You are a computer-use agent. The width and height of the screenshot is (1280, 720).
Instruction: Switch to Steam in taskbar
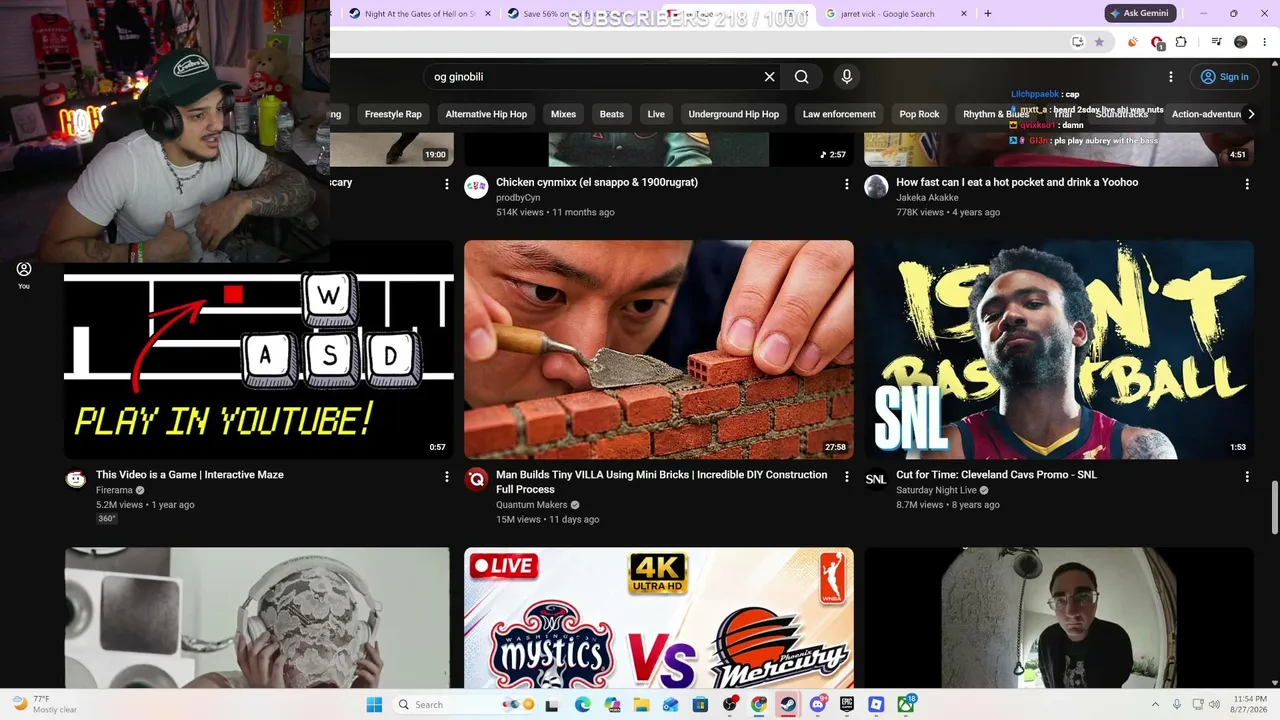point(788,704)
